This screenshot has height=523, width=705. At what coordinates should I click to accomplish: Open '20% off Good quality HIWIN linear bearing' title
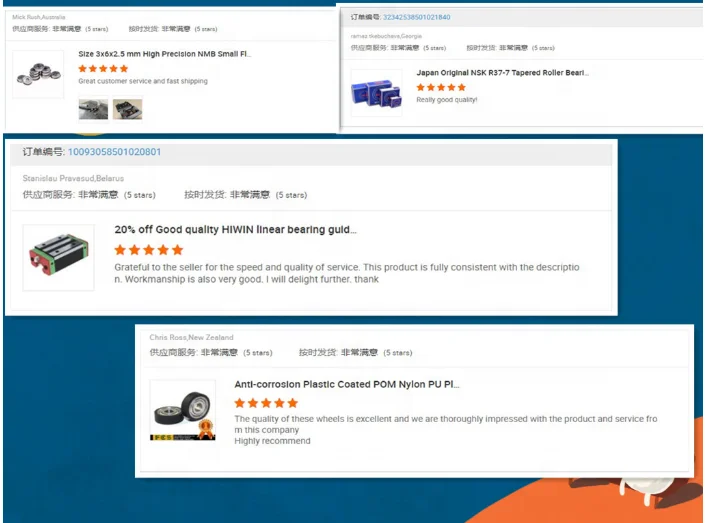(x=235, y=229)
